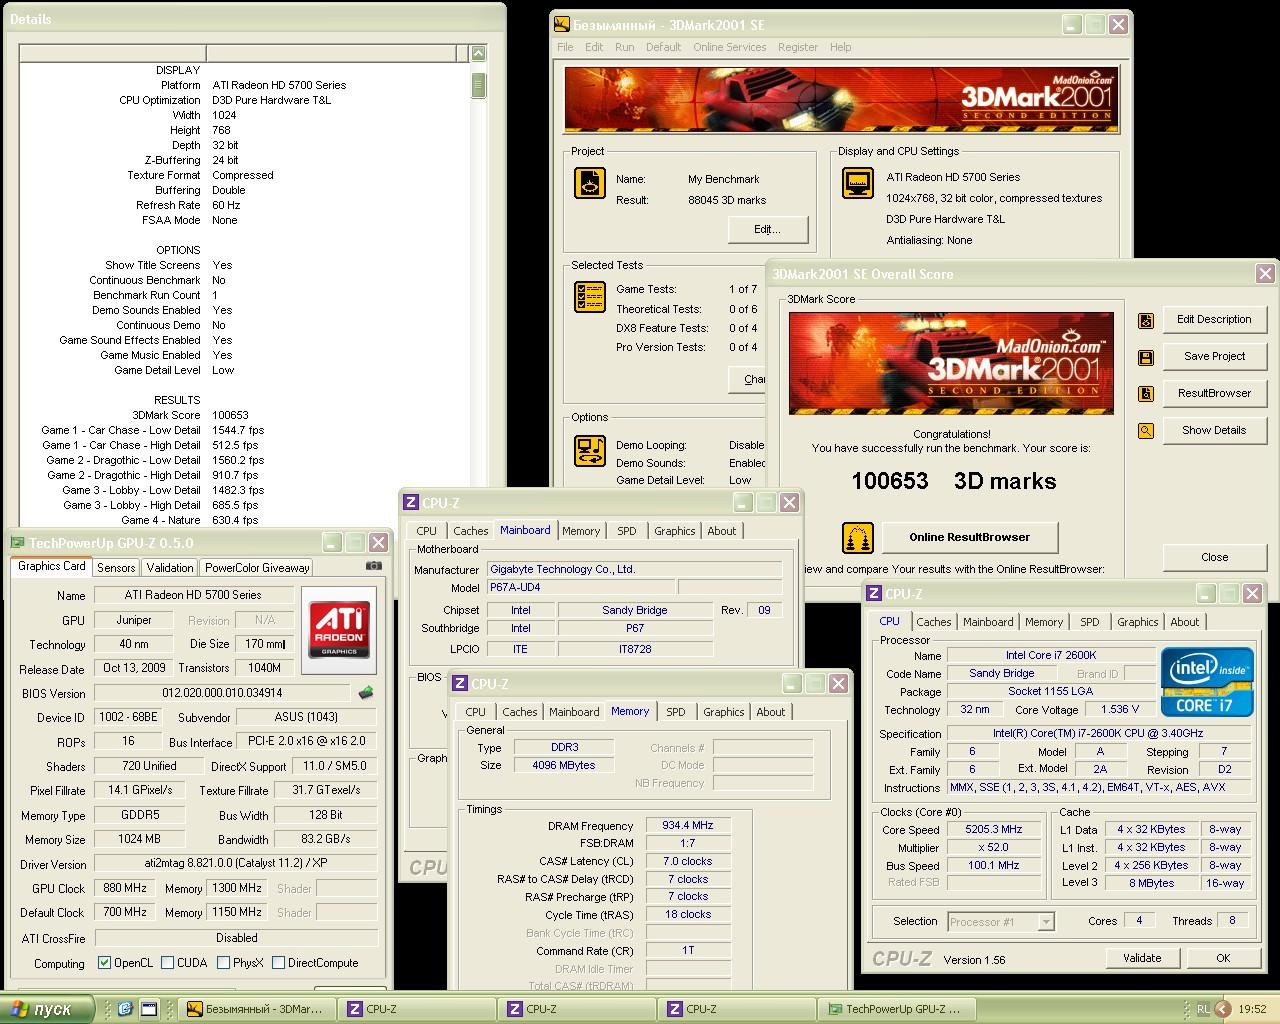Click the Internet Explorer quick launch icon
1280x1024 pixels.
tap(125, 1009)
